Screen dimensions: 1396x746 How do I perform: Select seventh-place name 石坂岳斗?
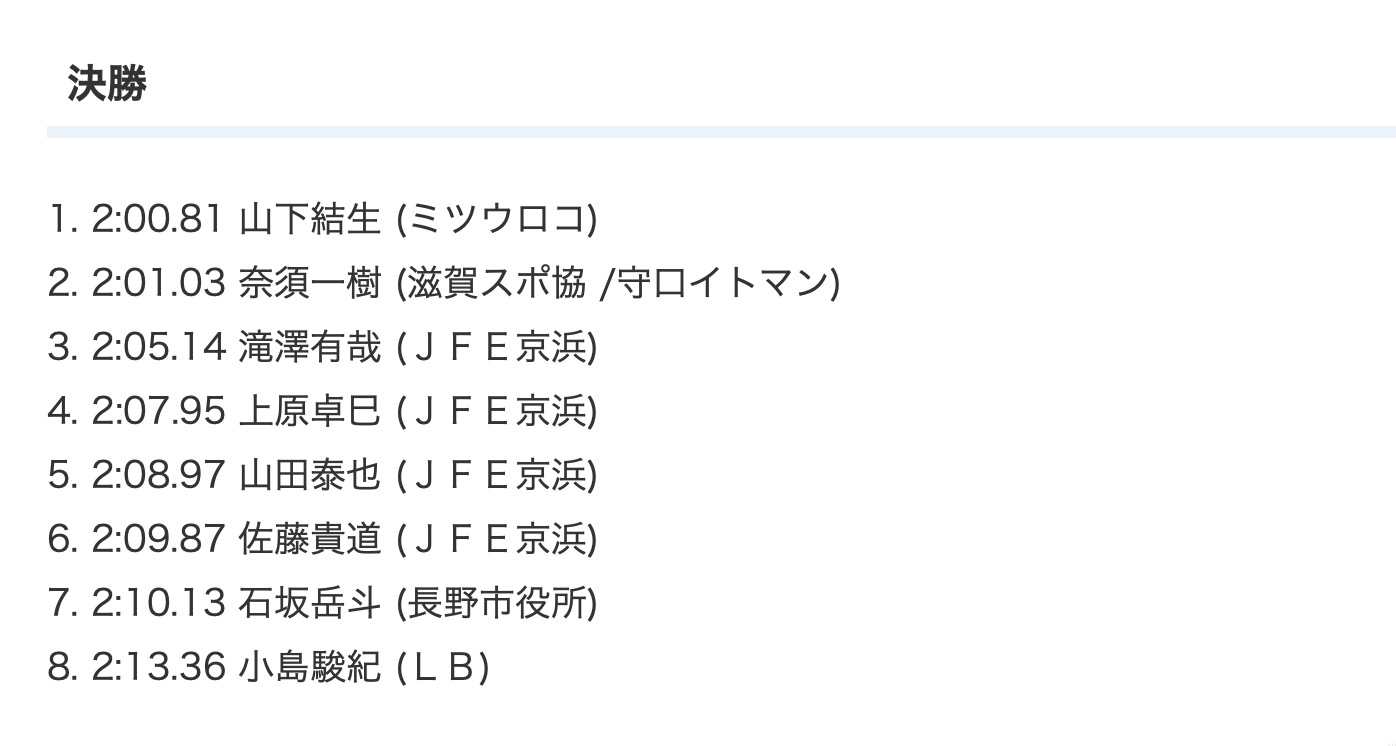pyautogui.click(x=310, y=604)
